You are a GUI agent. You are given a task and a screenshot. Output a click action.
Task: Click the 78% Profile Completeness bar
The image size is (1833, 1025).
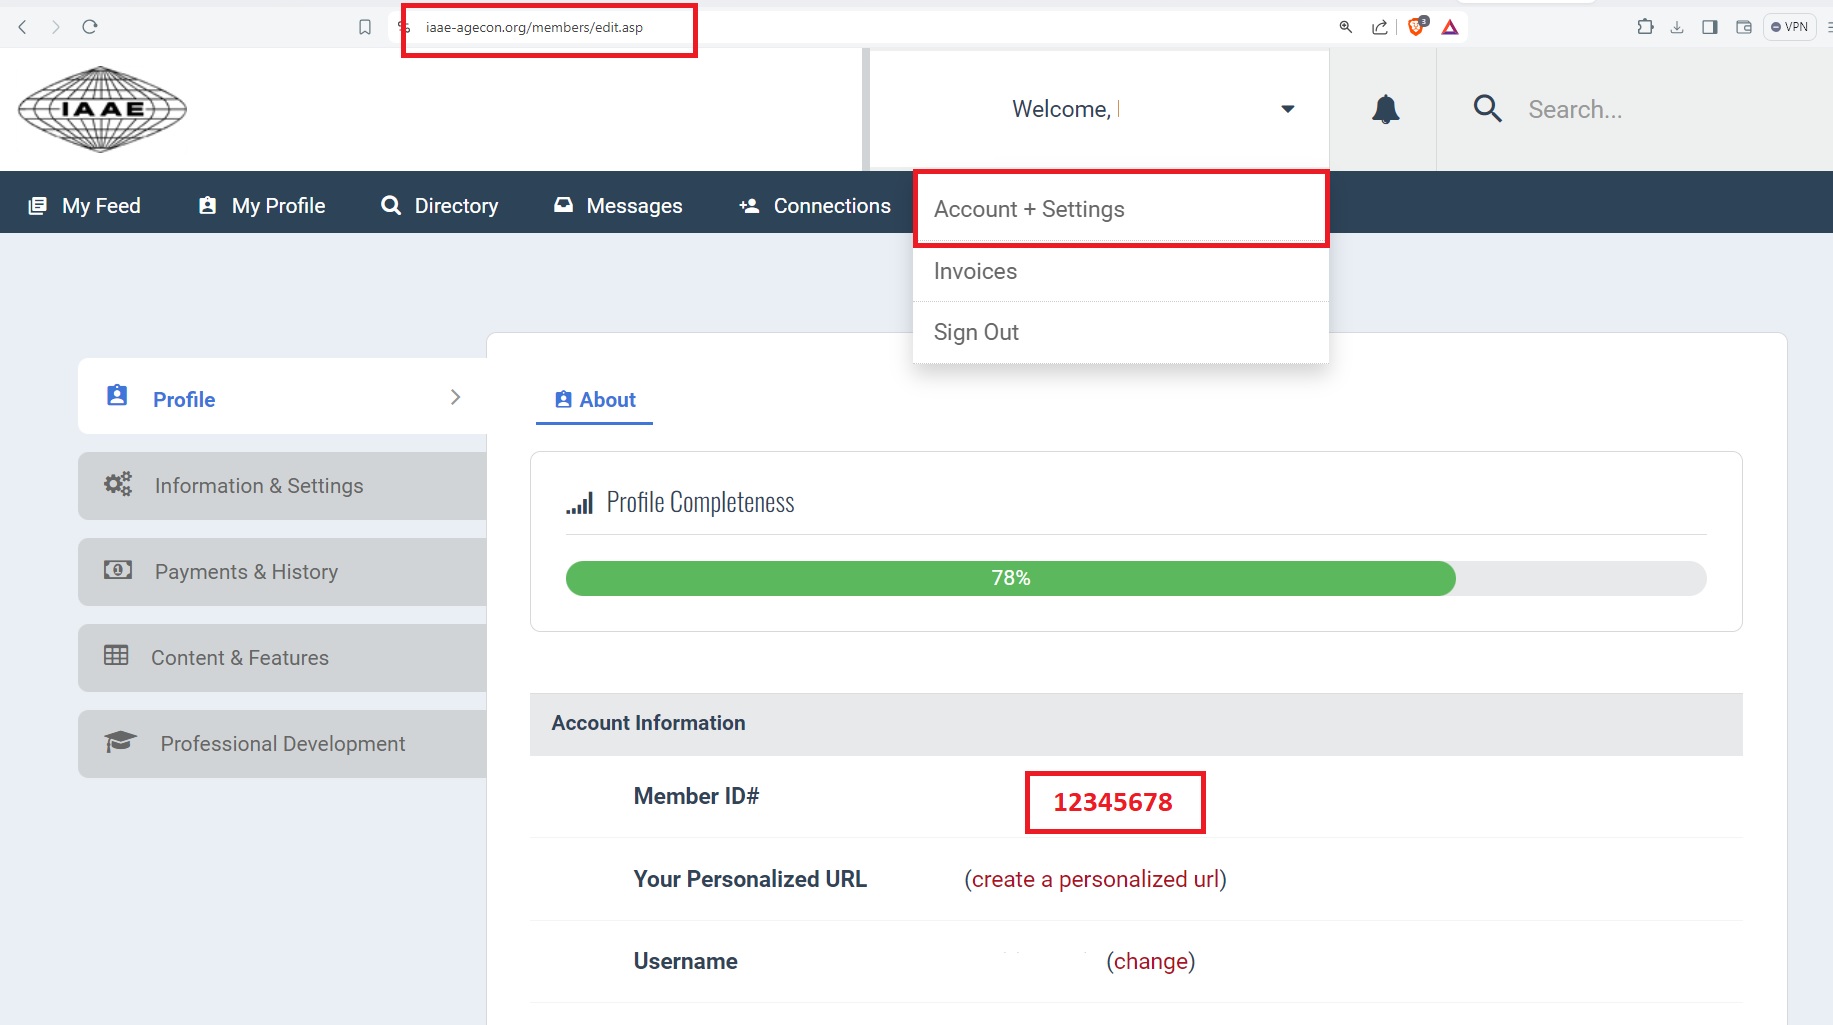(1010, 578)
